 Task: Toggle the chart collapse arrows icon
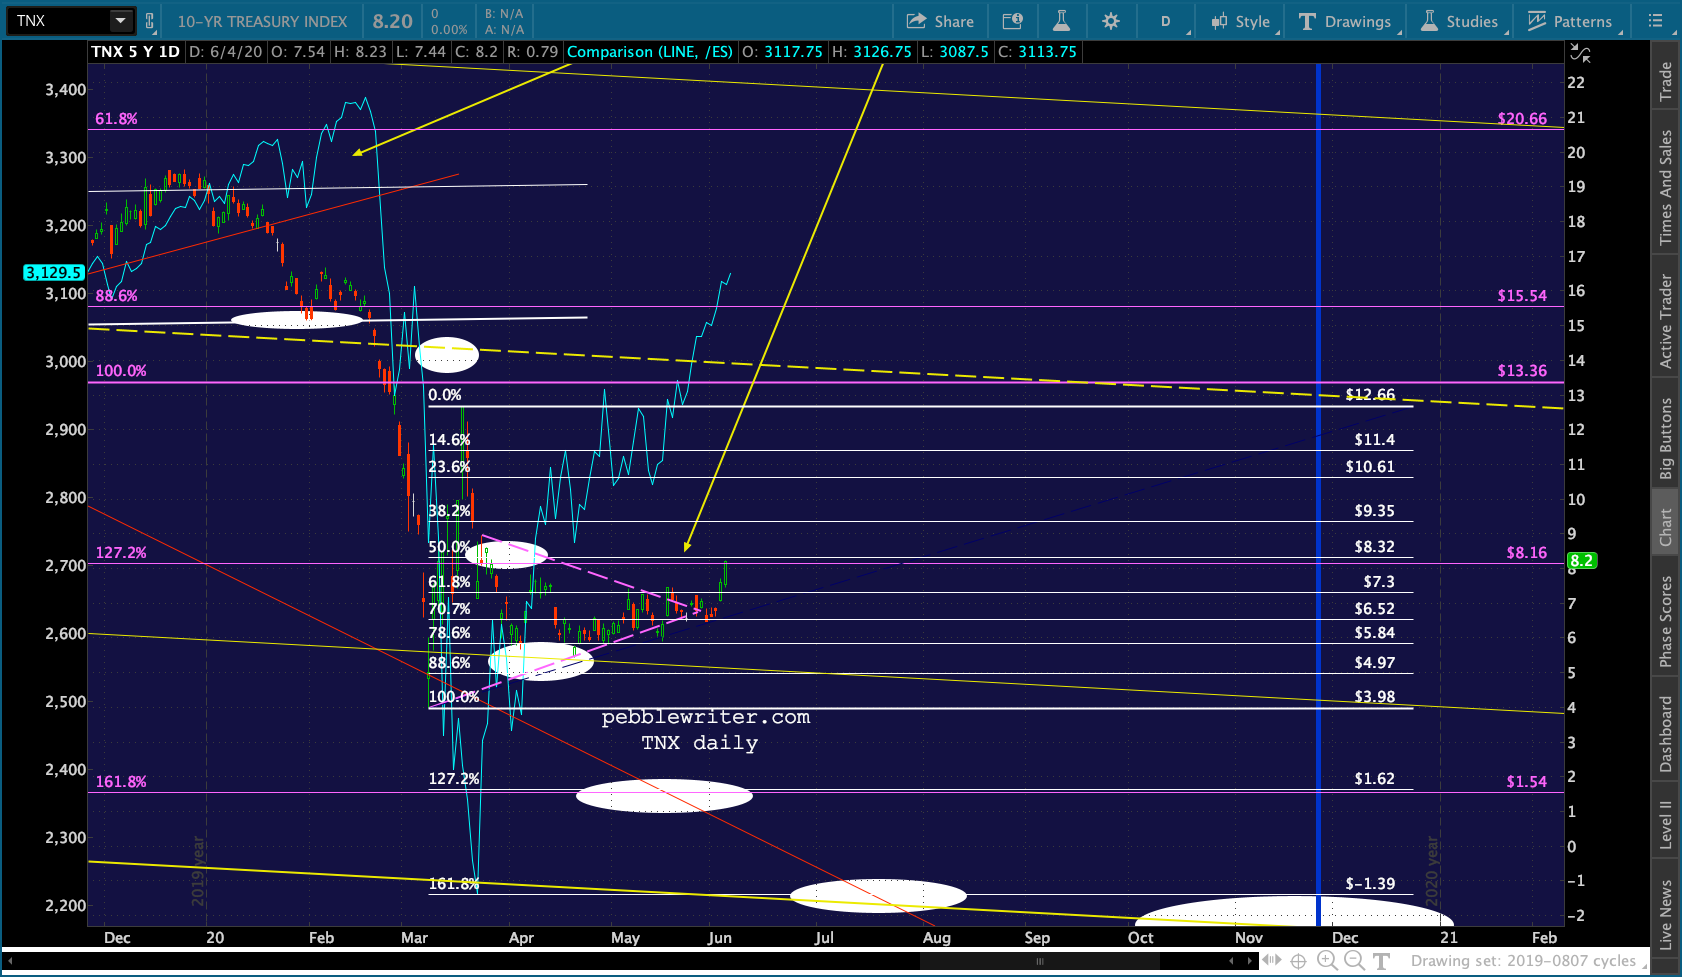point(1580,53)
